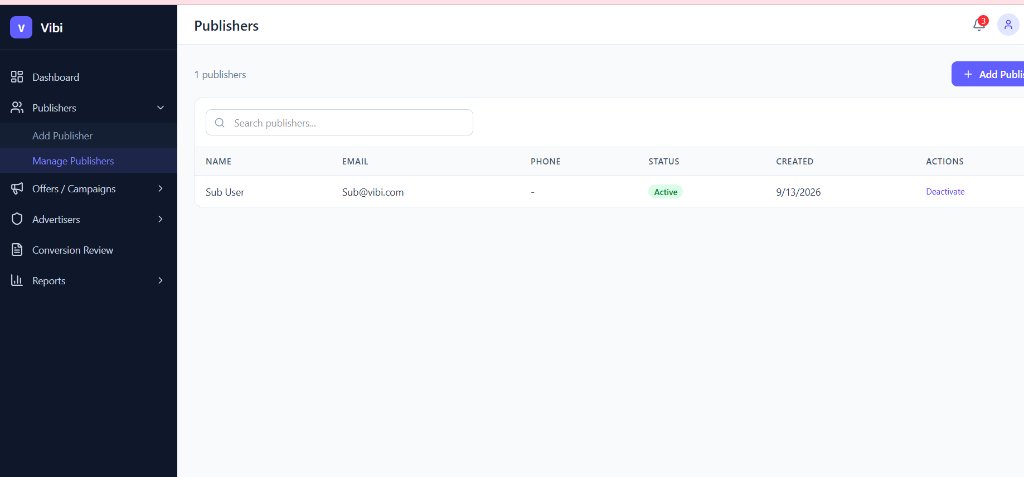The height and width of the screenshot is (477, 1024).
Task: Click the STATUS column header
Action: point(664,161)
